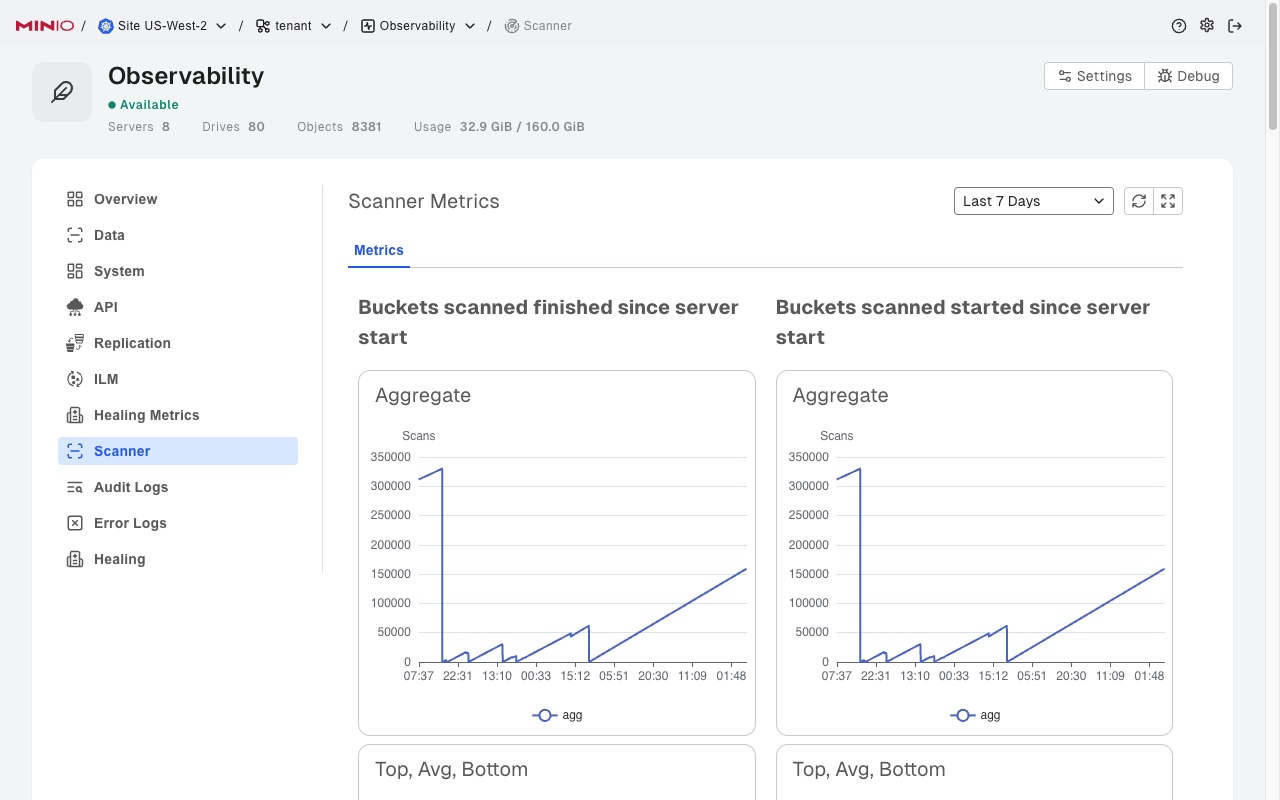Viewport: 1280px width, 800px height.
Task: Click the sign out icon
Action: click(x=1235, y=26)
